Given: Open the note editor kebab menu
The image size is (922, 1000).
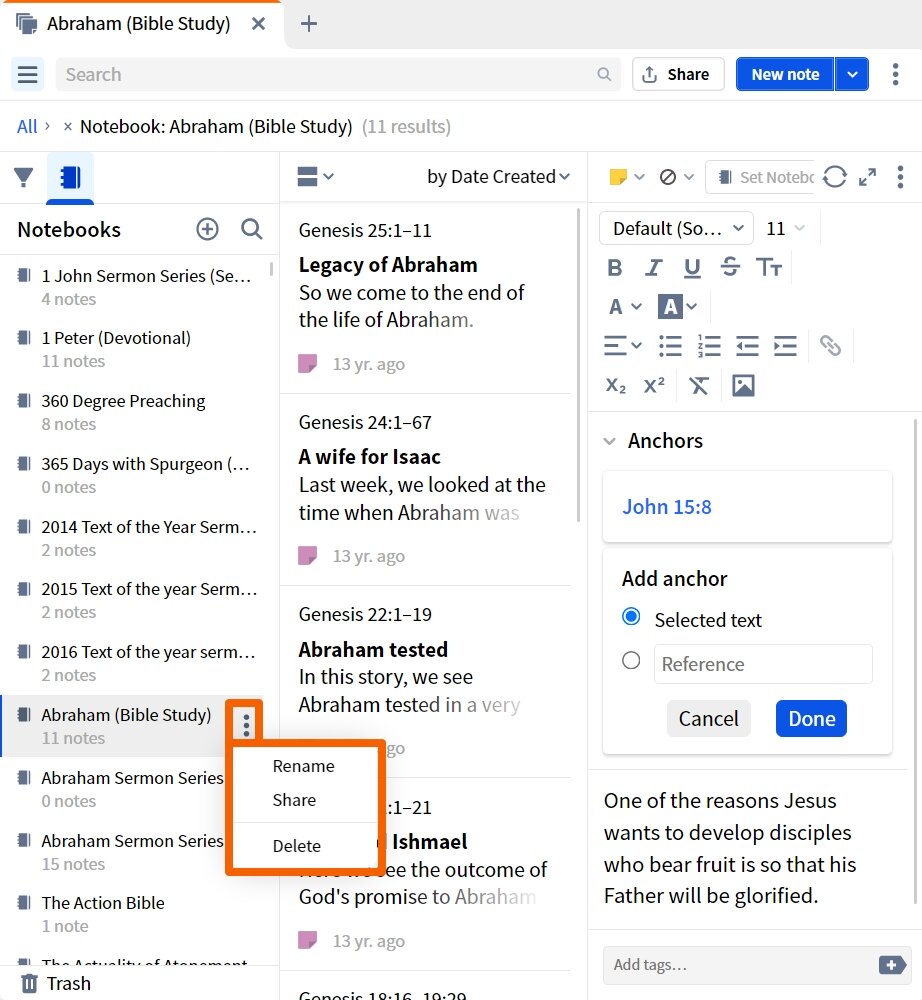Looking at the screenshot, I should point(900,177).
